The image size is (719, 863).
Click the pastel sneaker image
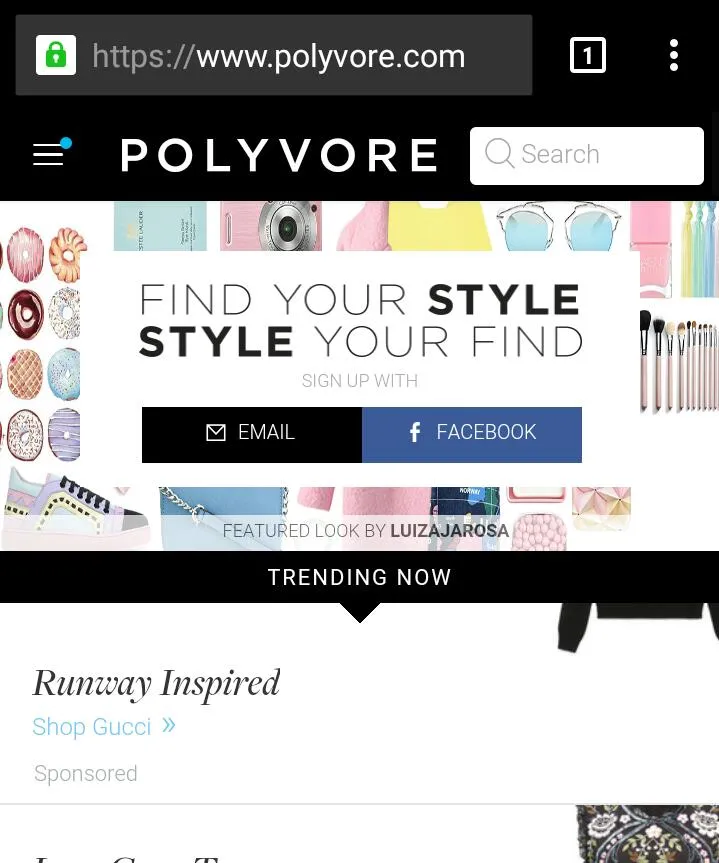pos(75,509)
